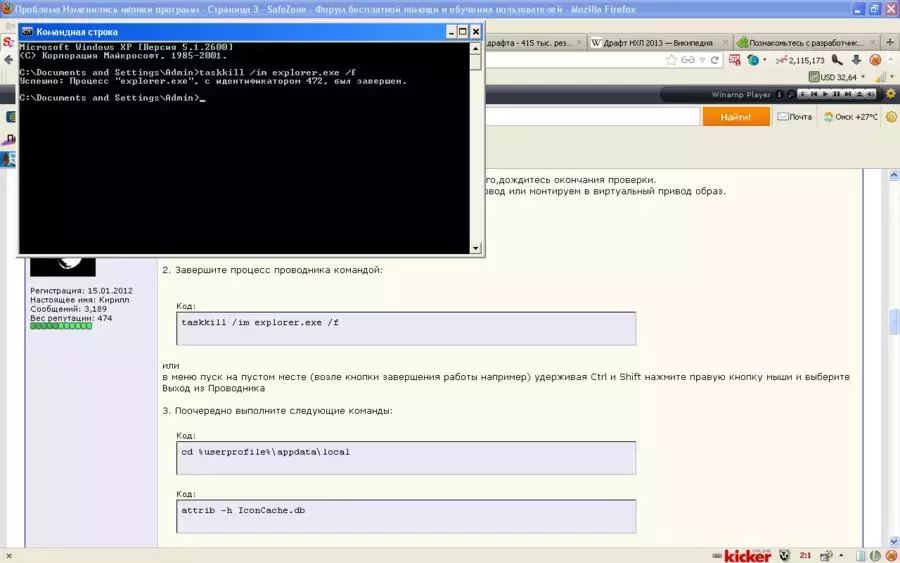Click the taskkill code box
The height and width of the screenshot is (563, 900).
[406, 328]
